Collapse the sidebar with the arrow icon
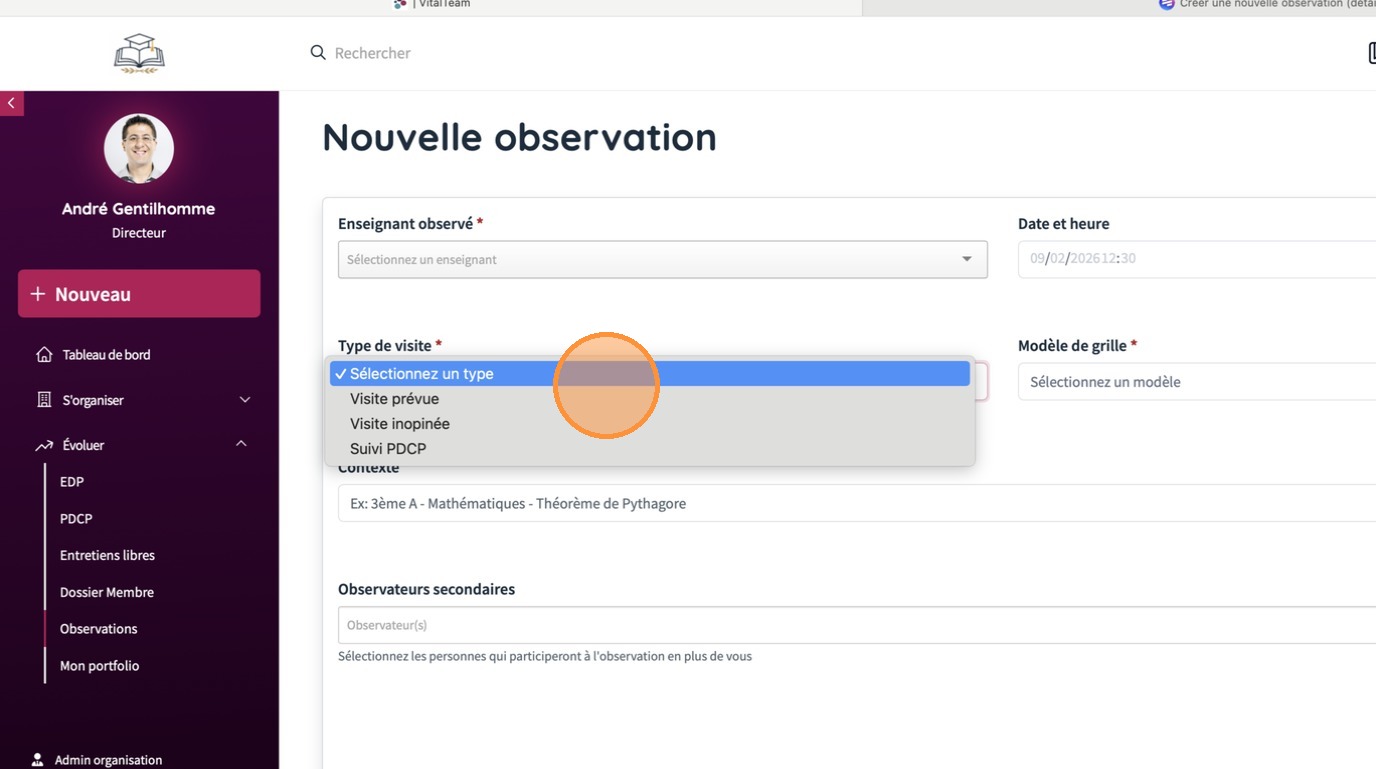1376x769 pixels. pyautogui.click(x=11, y=103)
